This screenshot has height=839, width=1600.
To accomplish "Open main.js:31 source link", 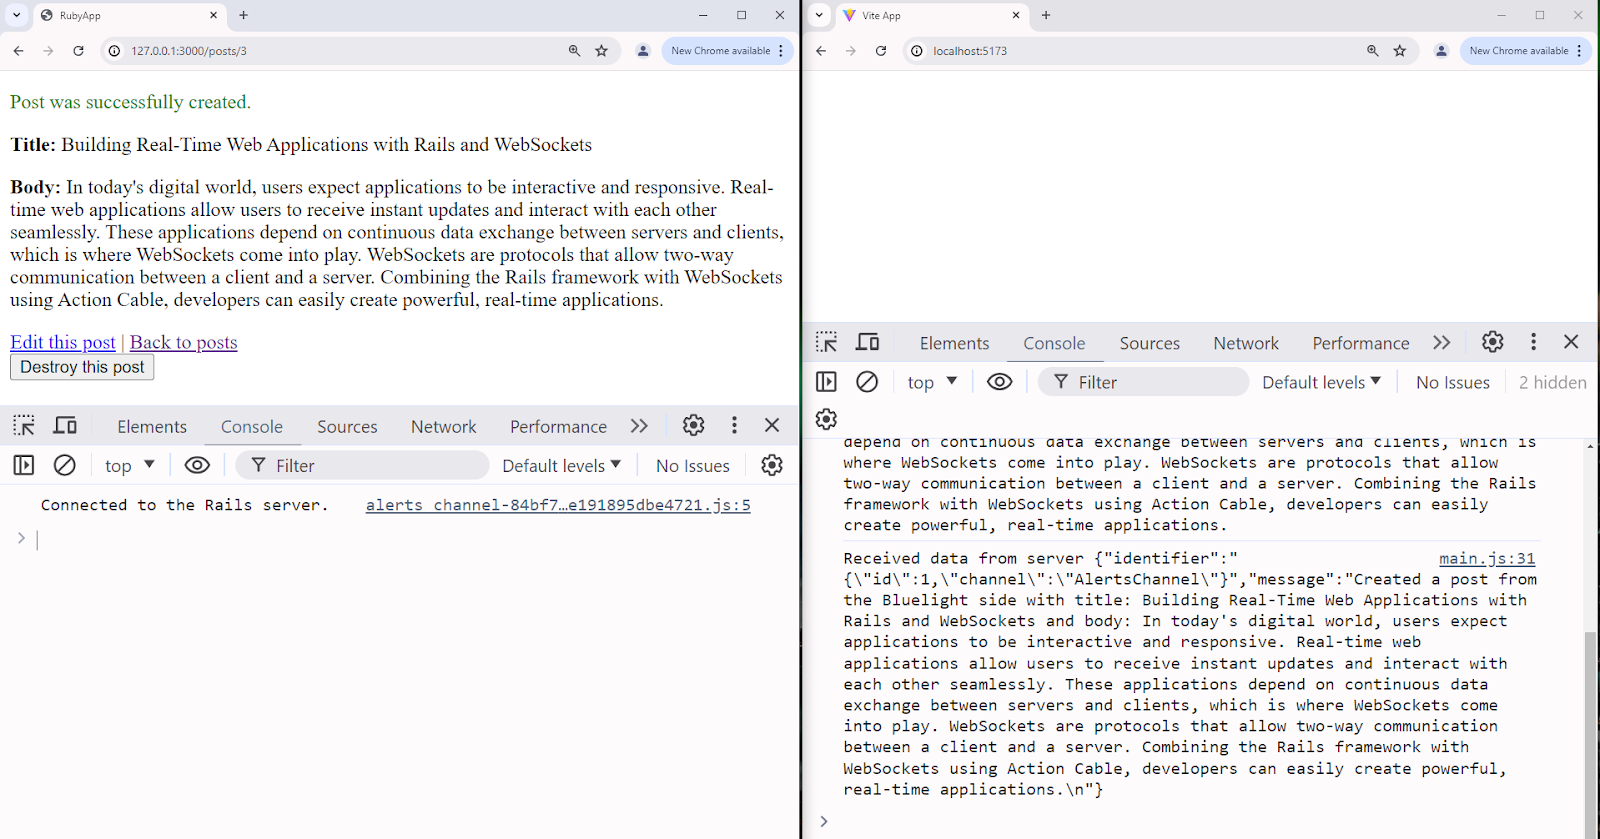I will [1487, 559].
